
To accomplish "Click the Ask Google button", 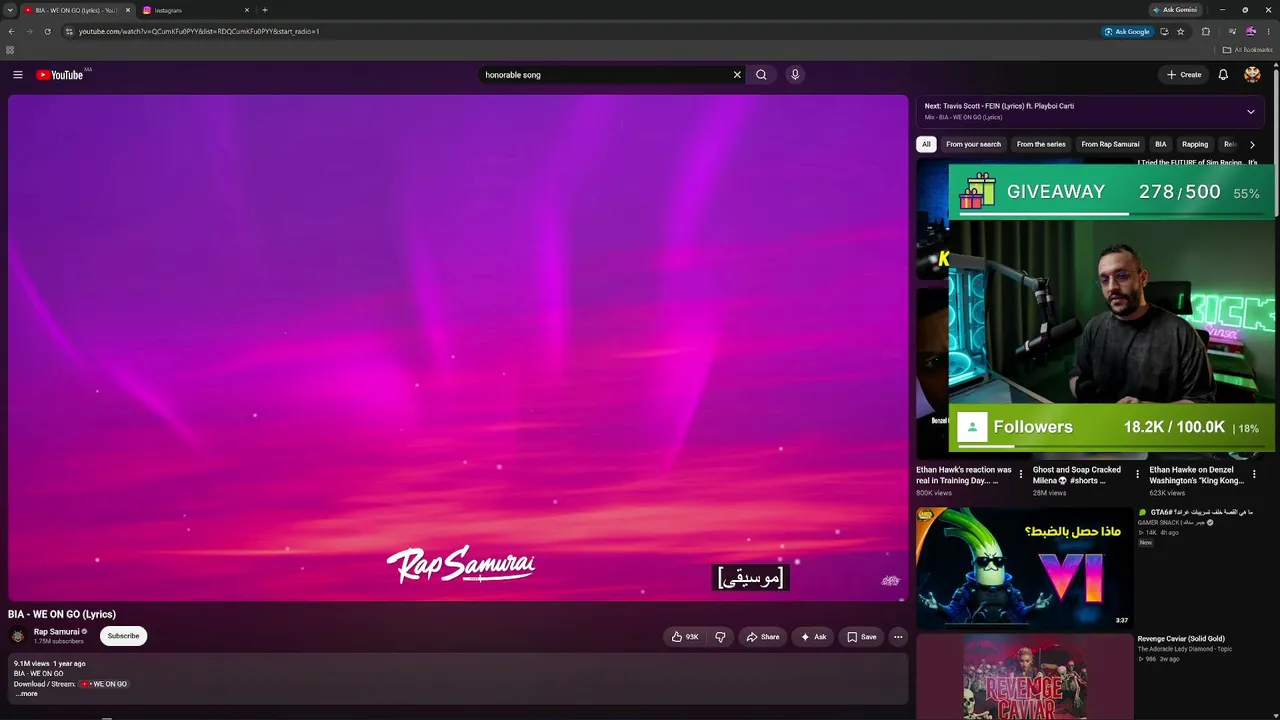I will [1127, 31].
